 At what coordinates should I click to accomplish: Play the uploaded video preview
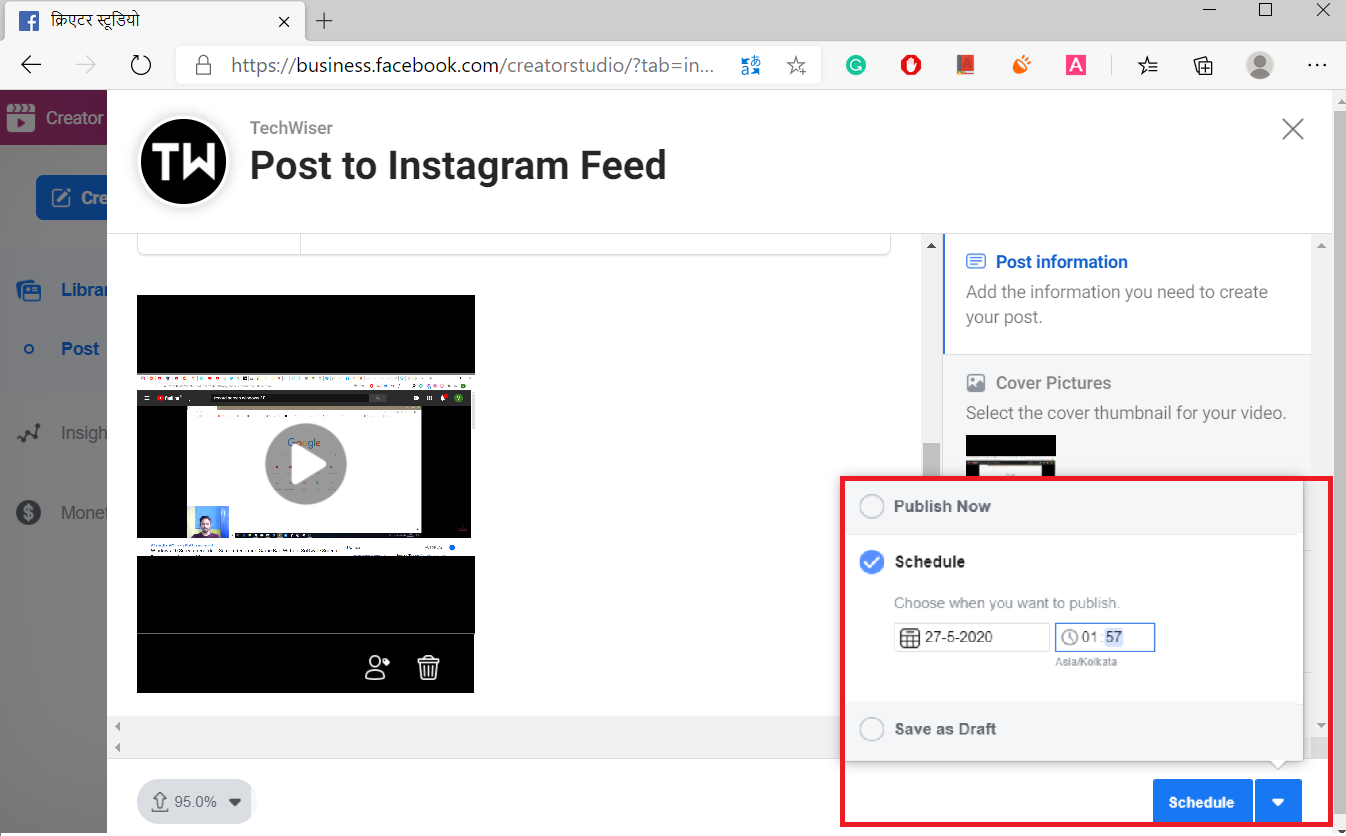pos(305,464)
